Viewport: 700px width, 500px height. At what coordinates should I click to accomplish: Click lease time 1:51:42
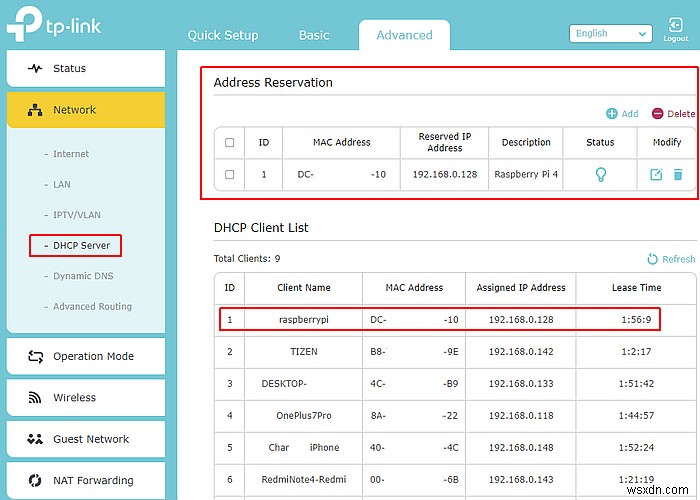tap(636, 383)
